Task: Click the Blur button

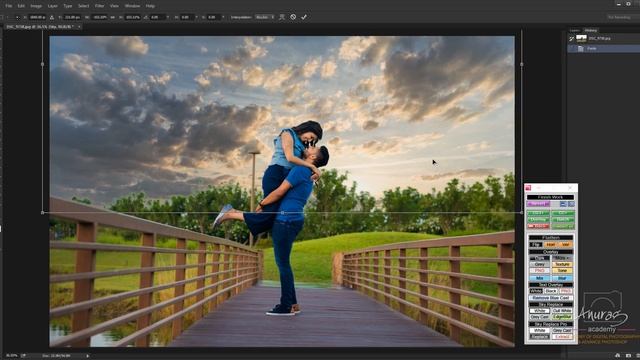Action: click(x=562, y=278)
